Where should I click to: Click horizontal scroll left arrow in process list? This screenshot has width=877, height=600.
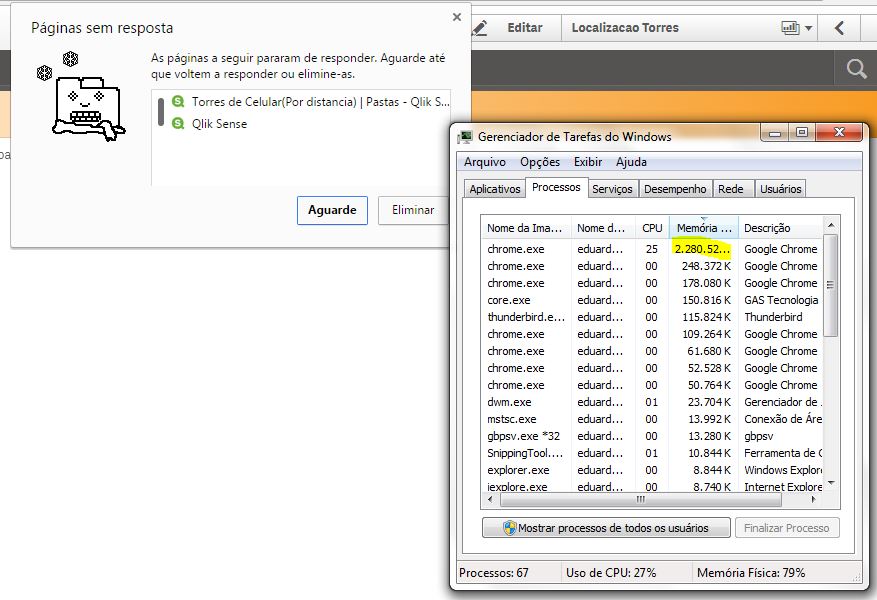(491, 499)
